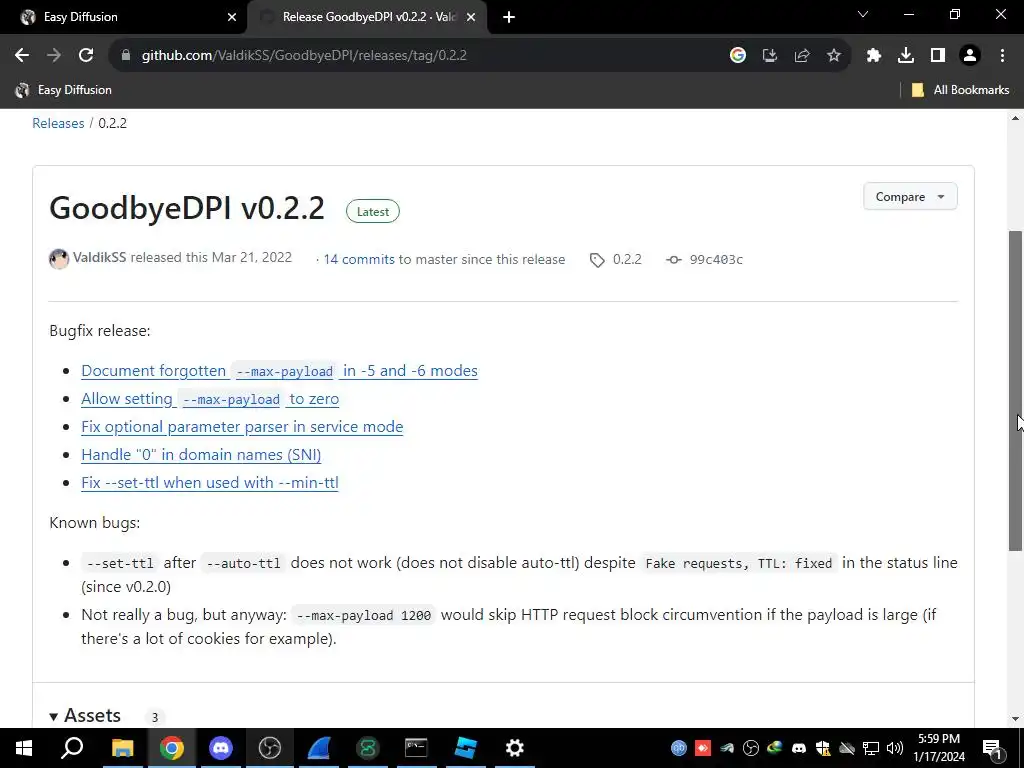Open ValdikSS user avatar

(x=59, y=259)
